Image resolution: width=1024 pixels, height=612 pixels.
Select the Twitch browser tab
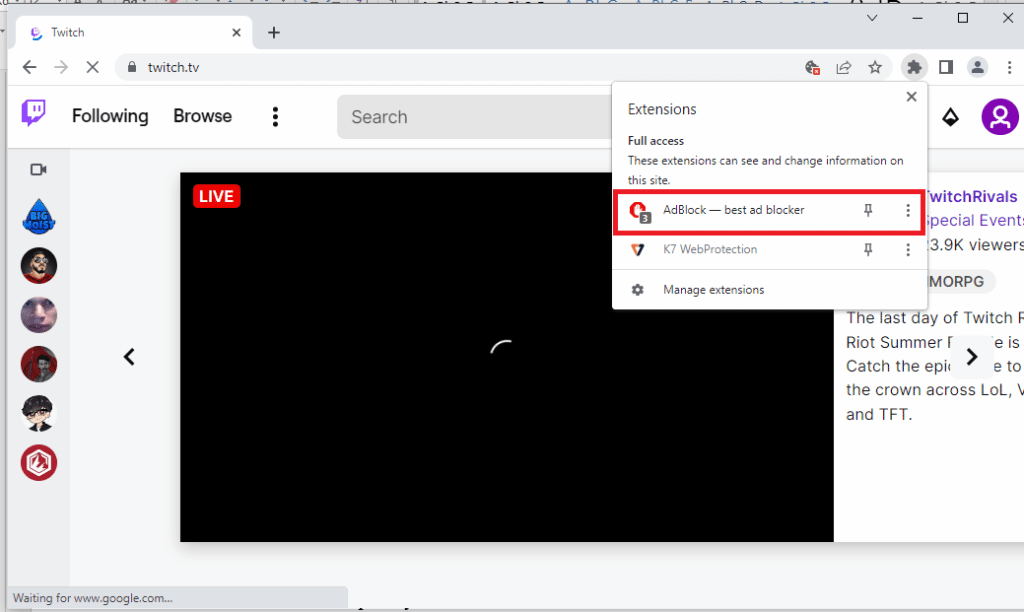pyautogui.click(x=133, y=33)
